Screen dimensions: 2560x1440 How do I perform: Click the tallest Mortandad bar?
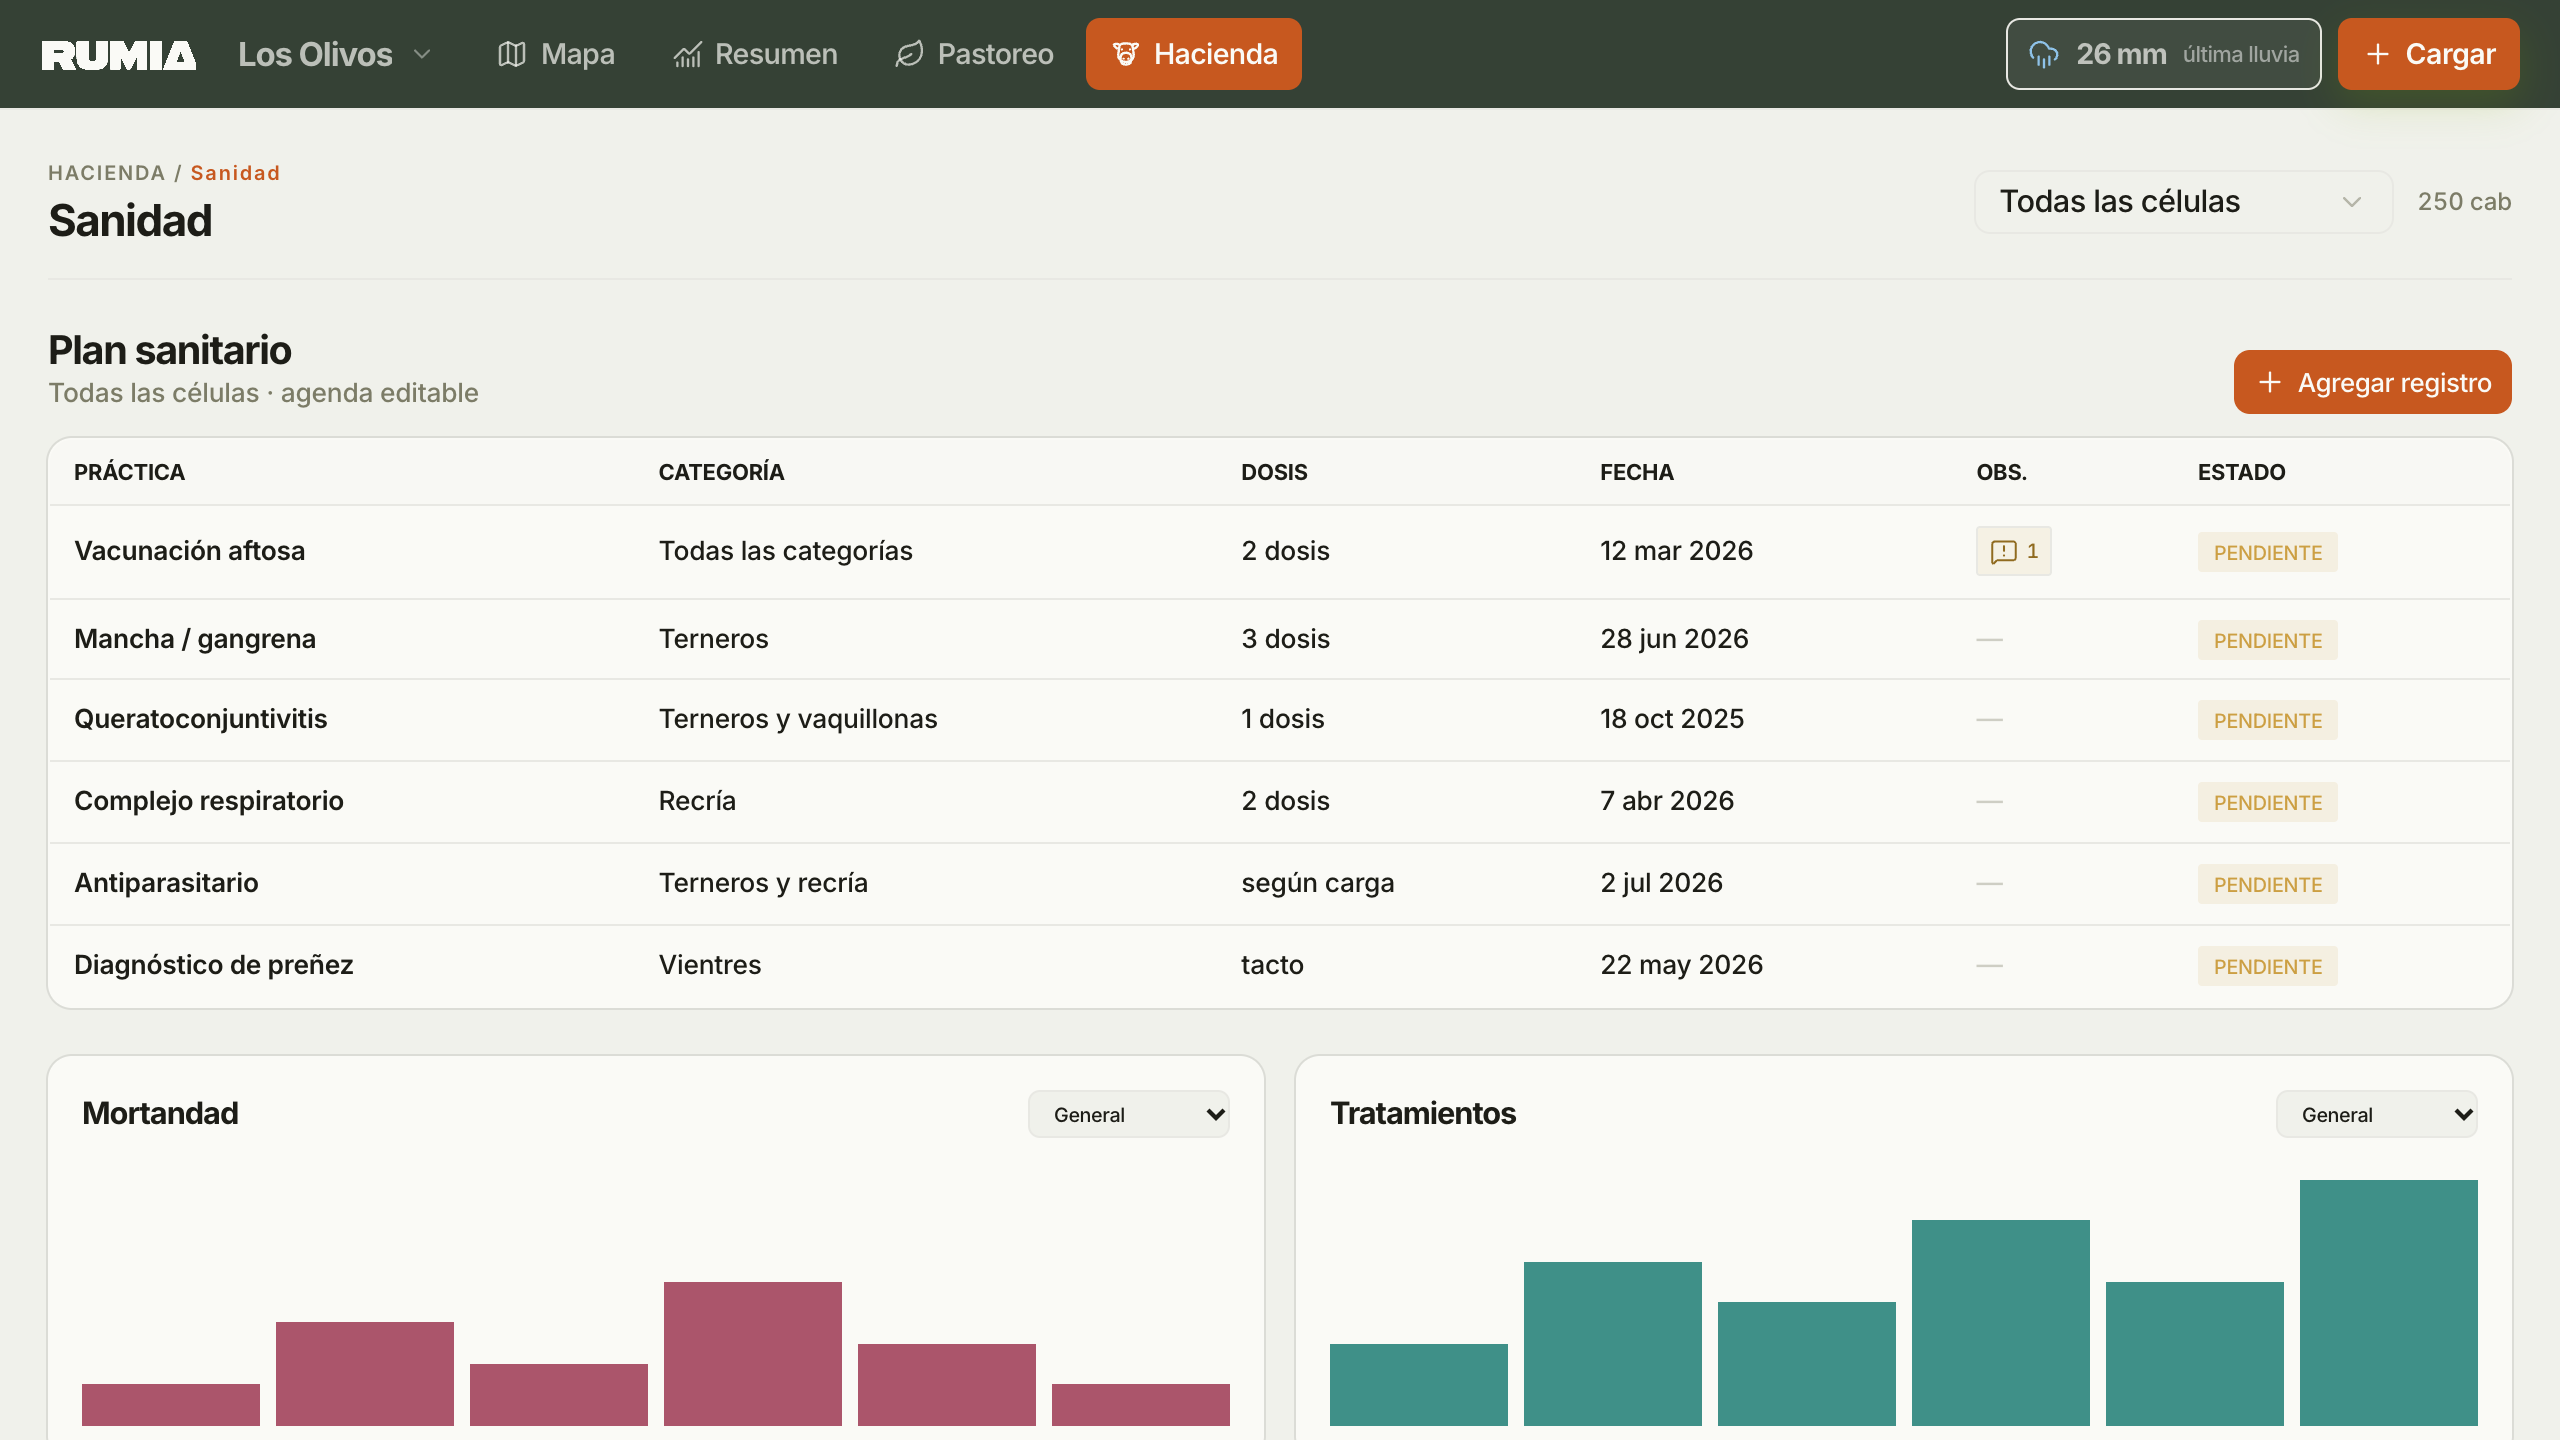pyautogui.click(x=753, y=1353)
